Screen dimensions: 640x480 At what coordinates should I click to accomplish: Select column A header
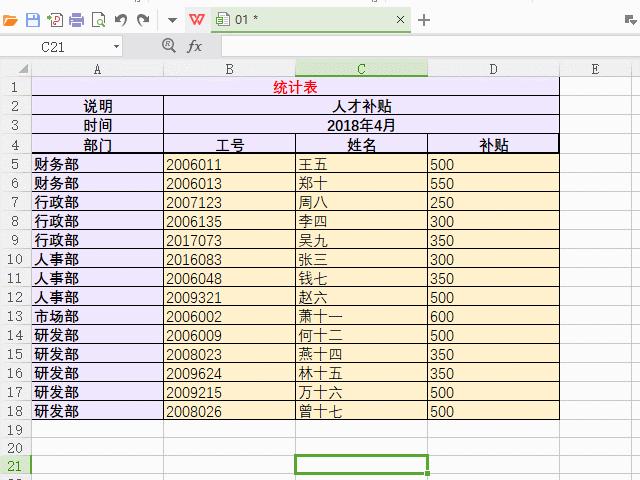[97, 69]
